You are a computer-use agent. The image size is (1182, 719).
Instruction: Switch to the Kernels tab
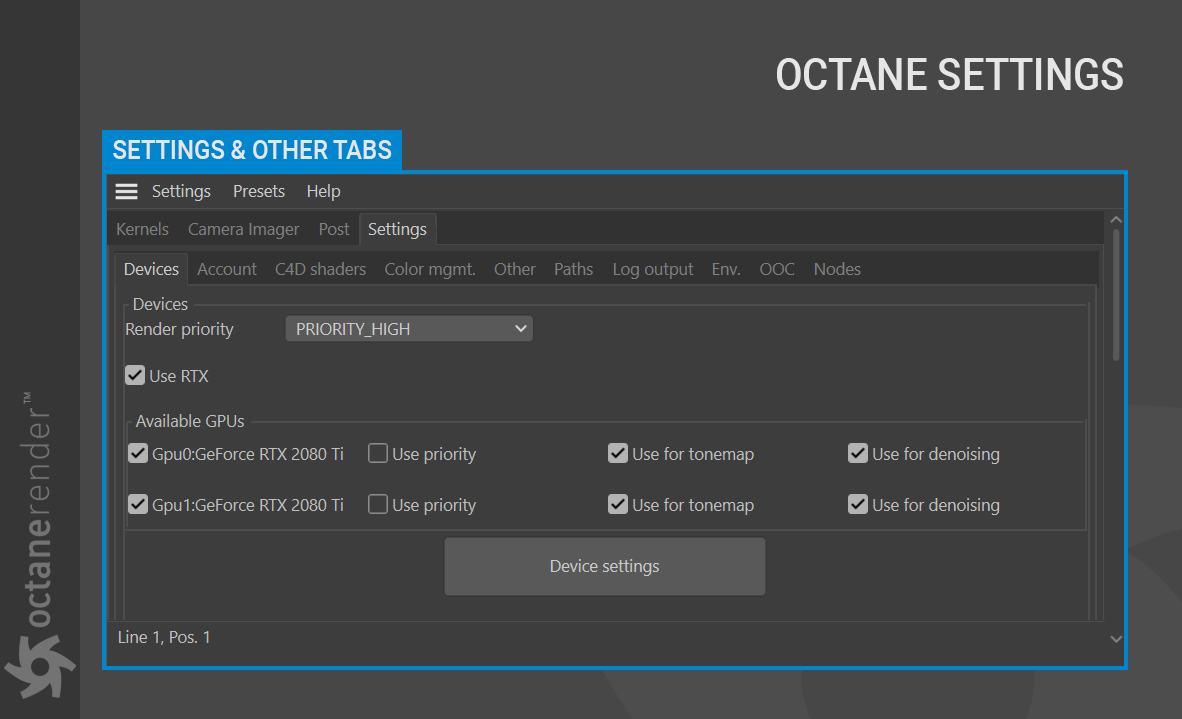coord(142,229)
